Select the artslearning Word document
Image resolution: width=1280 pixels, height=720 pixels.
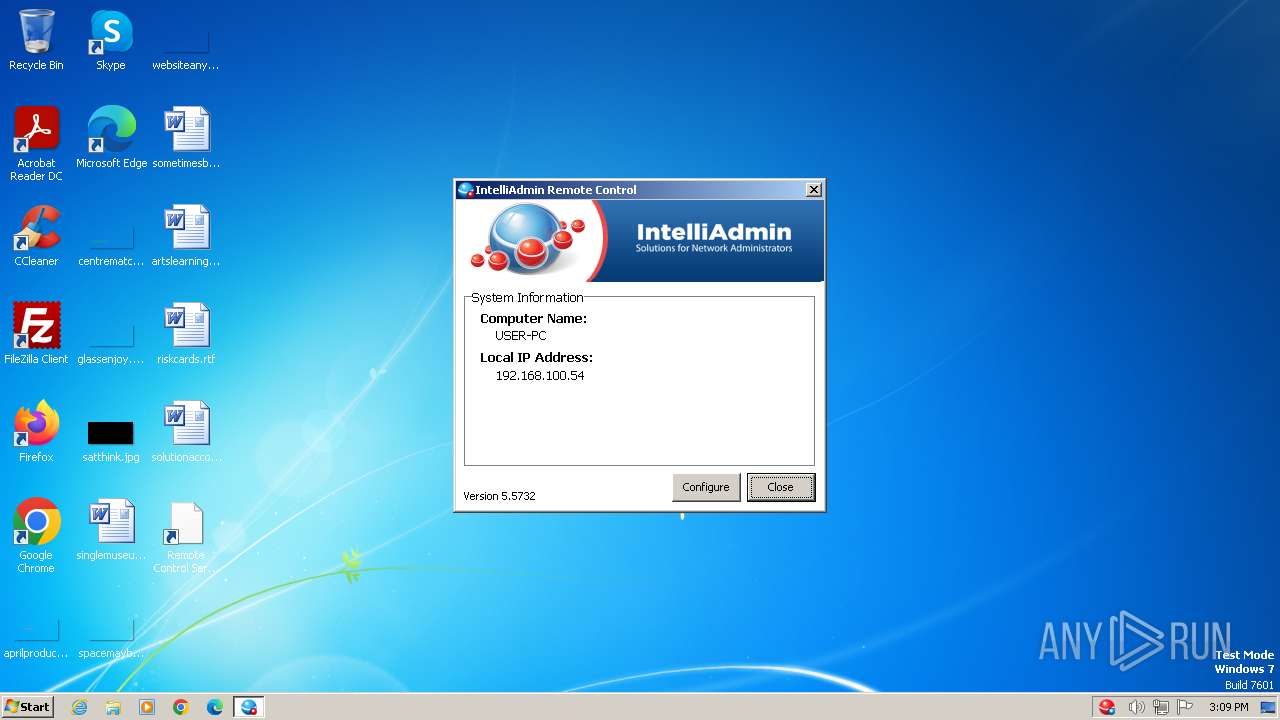click(186, 236)
